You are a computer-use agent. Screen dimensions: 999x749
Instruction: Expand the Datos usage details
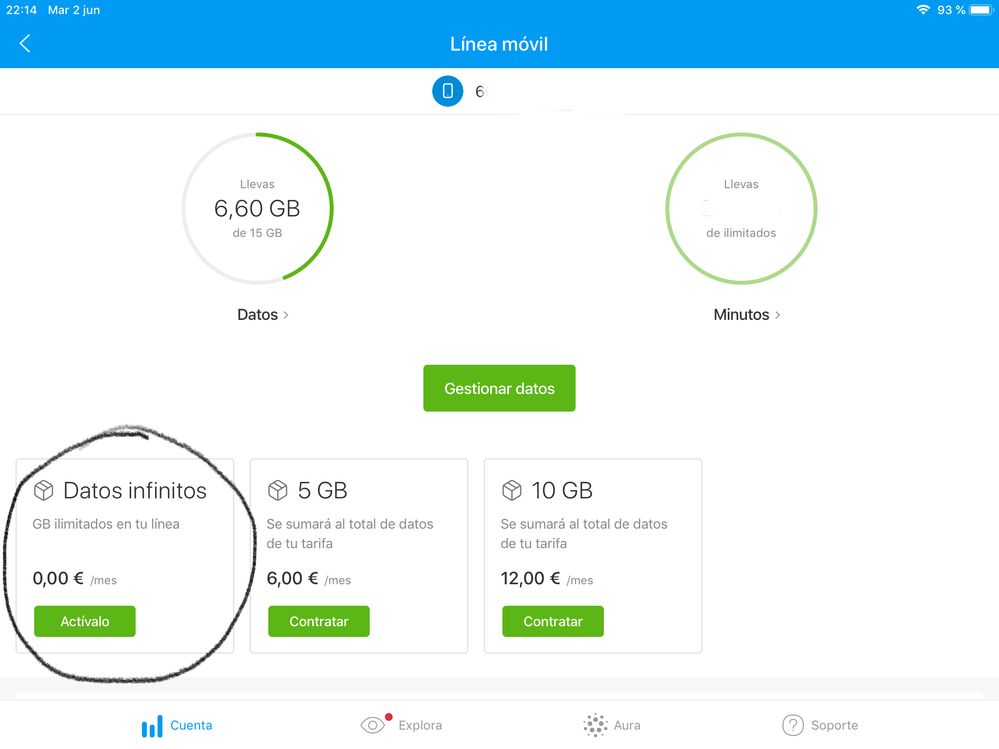click(263, 314)
